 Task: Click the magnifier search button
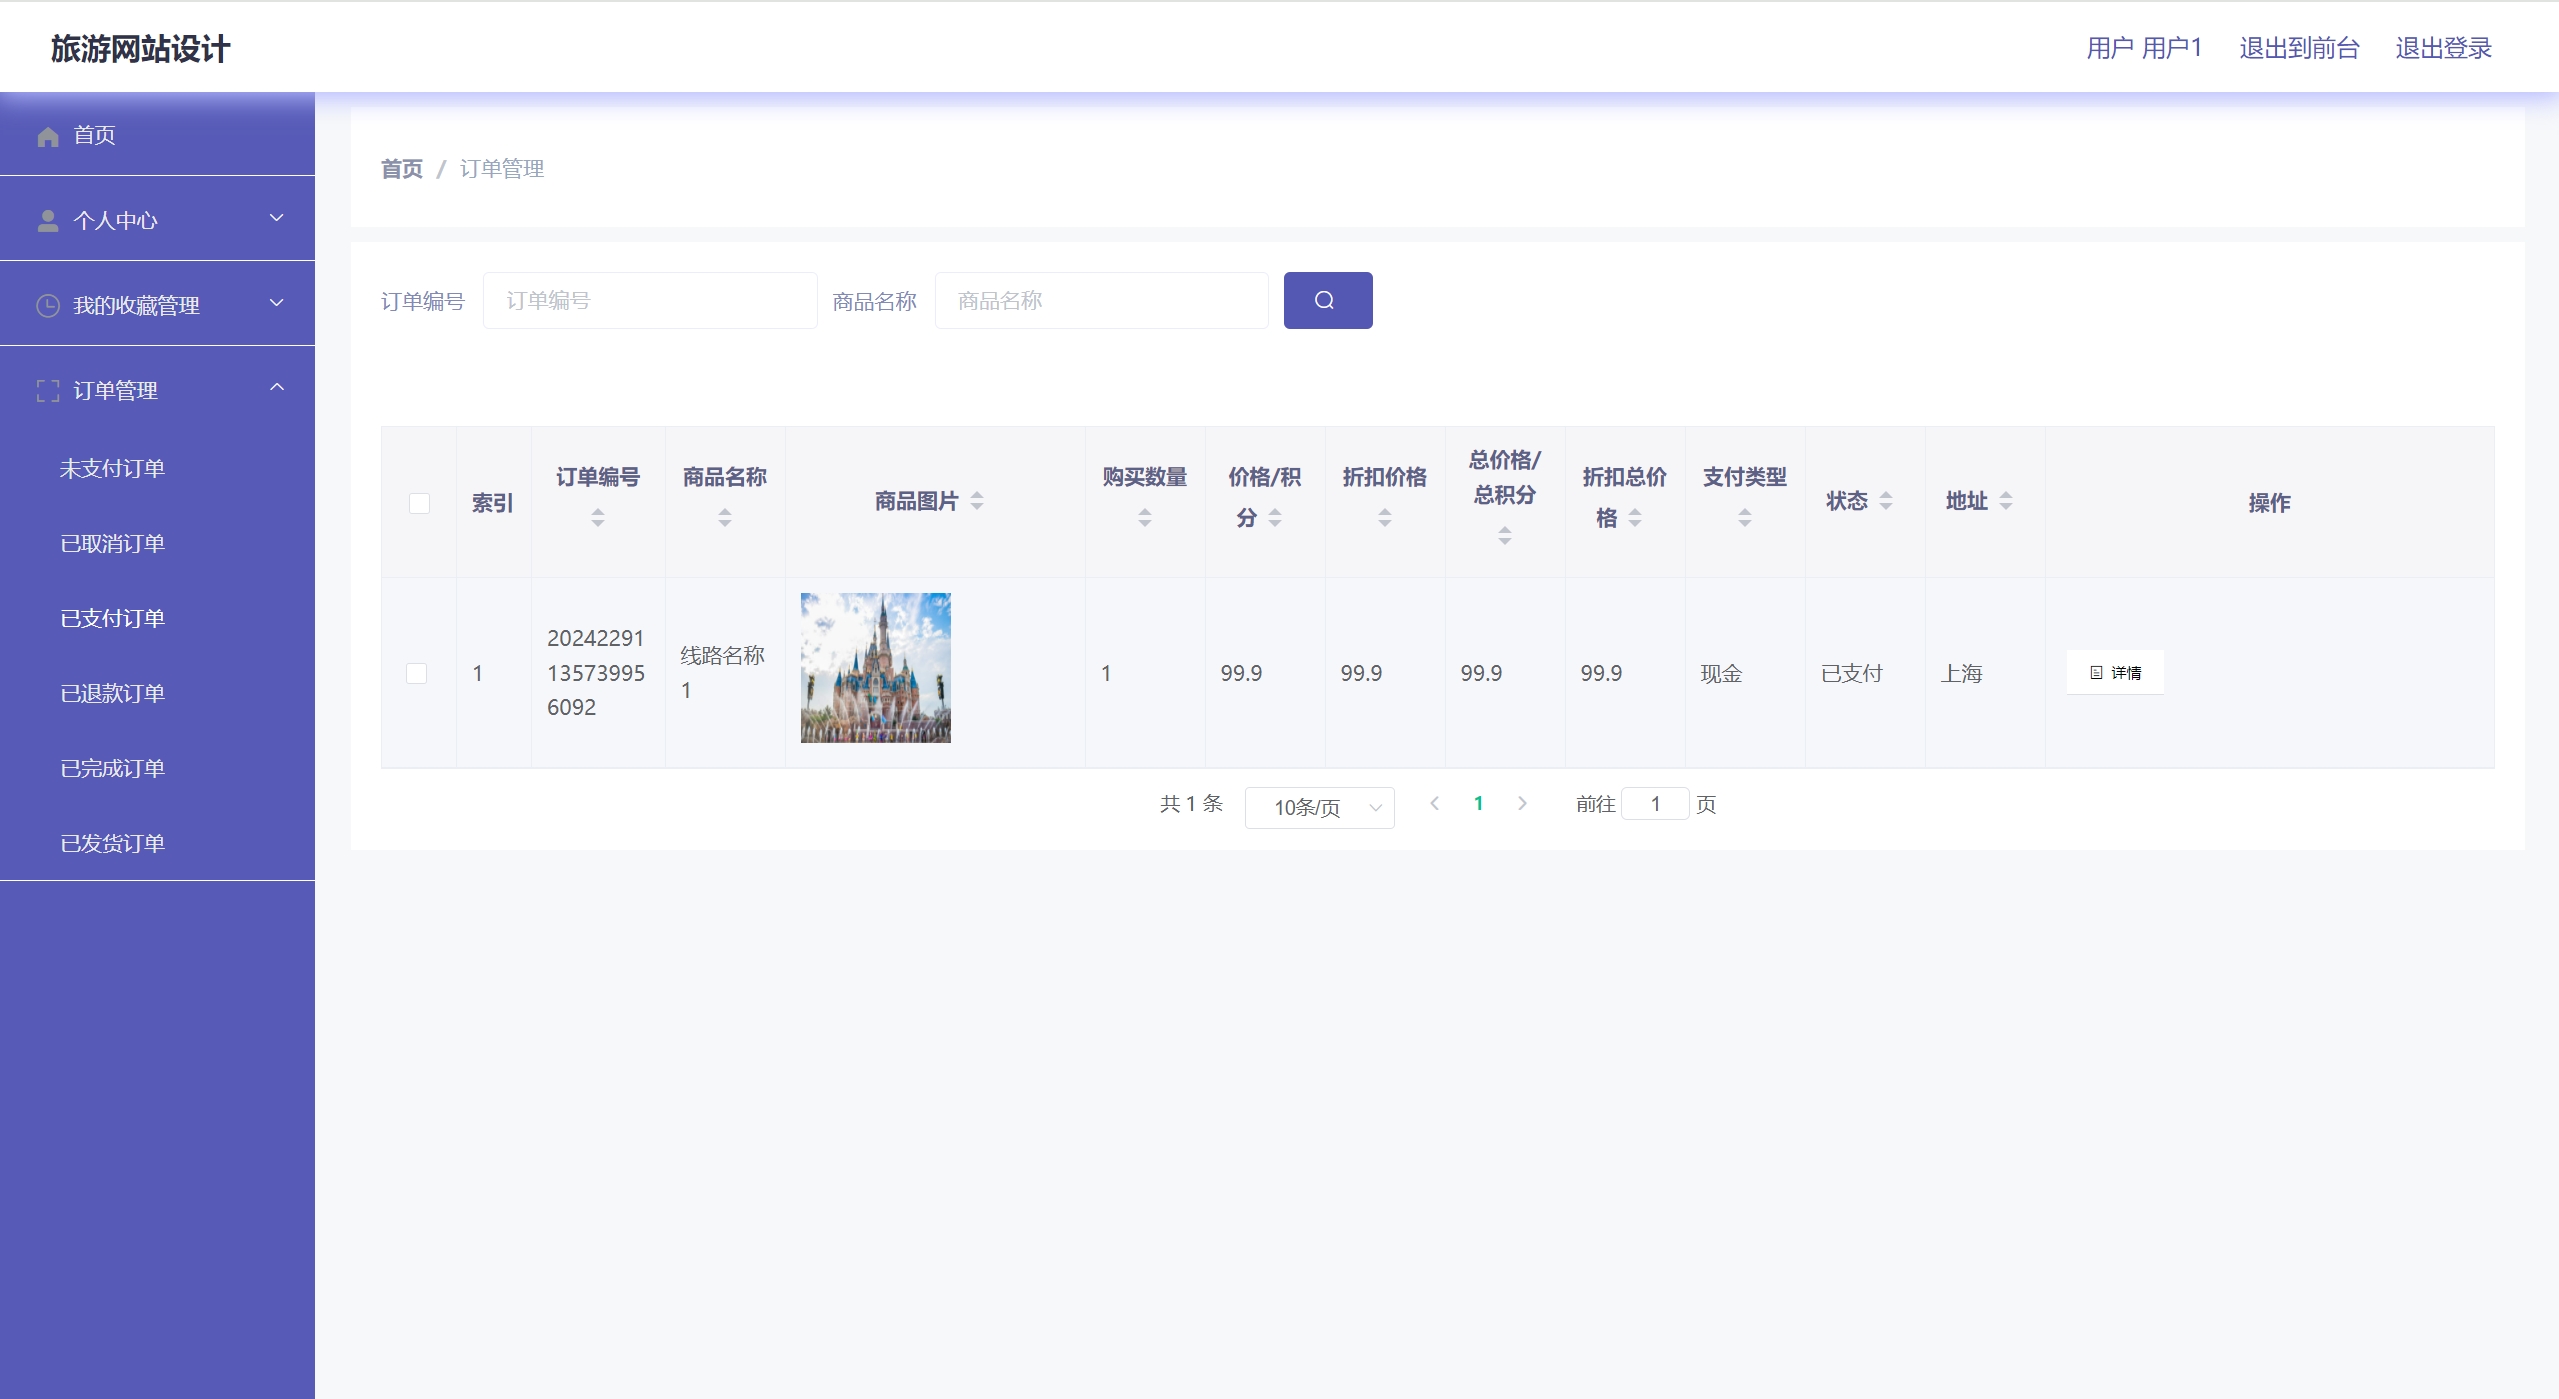pos(1327,300)
